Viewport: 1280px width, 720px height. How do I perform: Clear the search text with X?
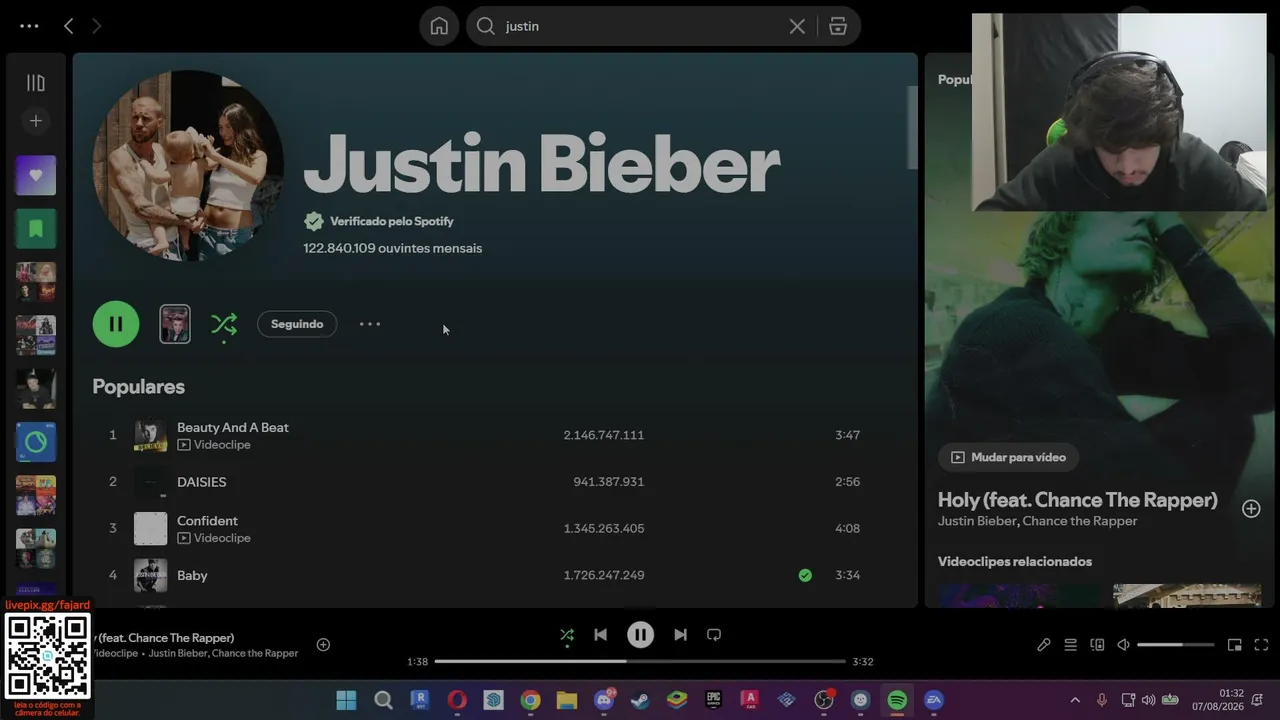[x=797, y=26]
